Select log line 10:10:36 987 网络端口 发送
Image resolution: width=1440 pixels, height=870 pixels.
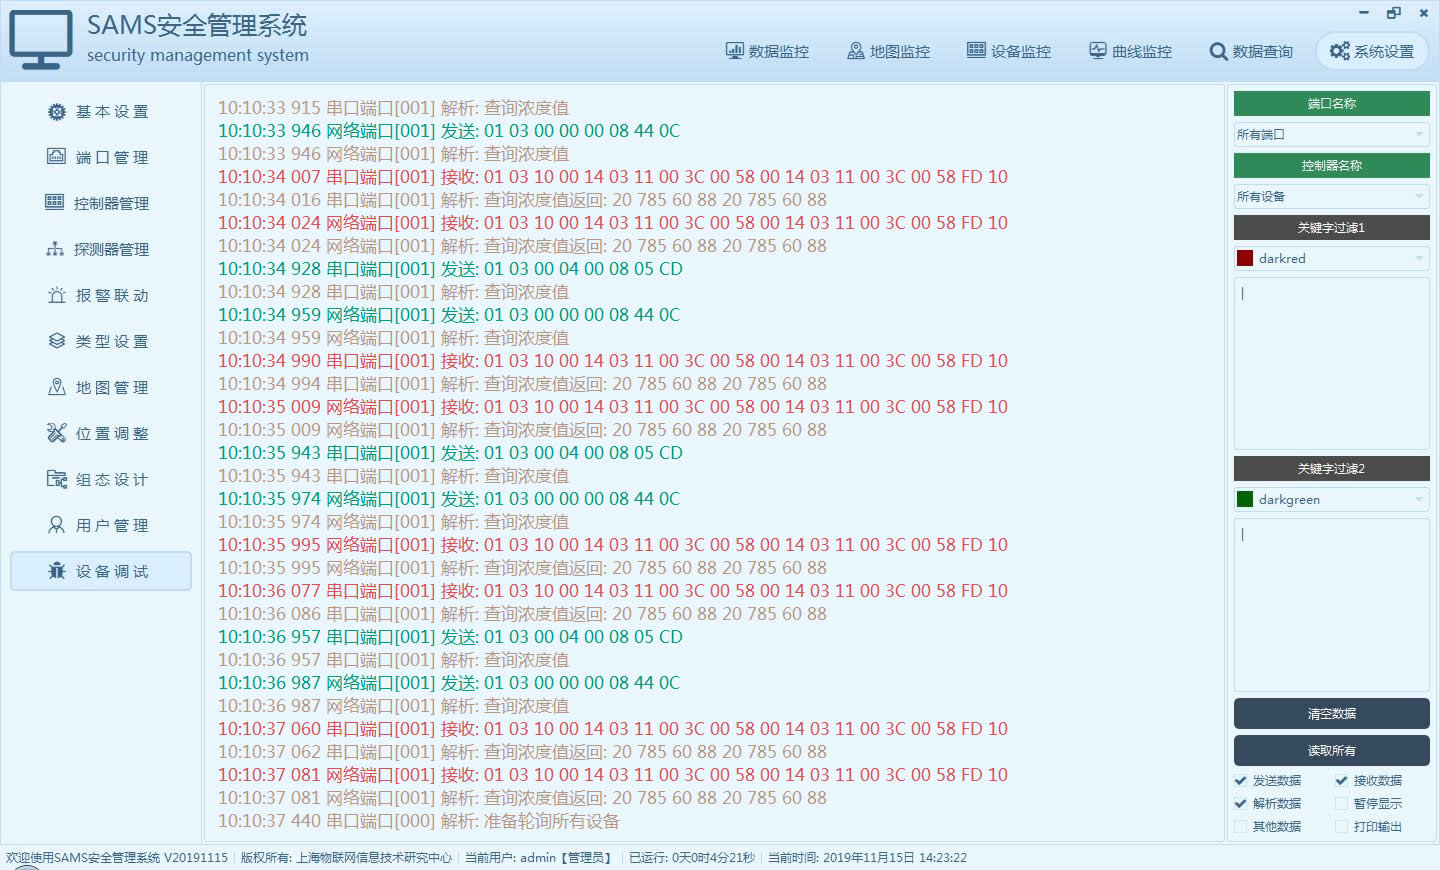449,683
